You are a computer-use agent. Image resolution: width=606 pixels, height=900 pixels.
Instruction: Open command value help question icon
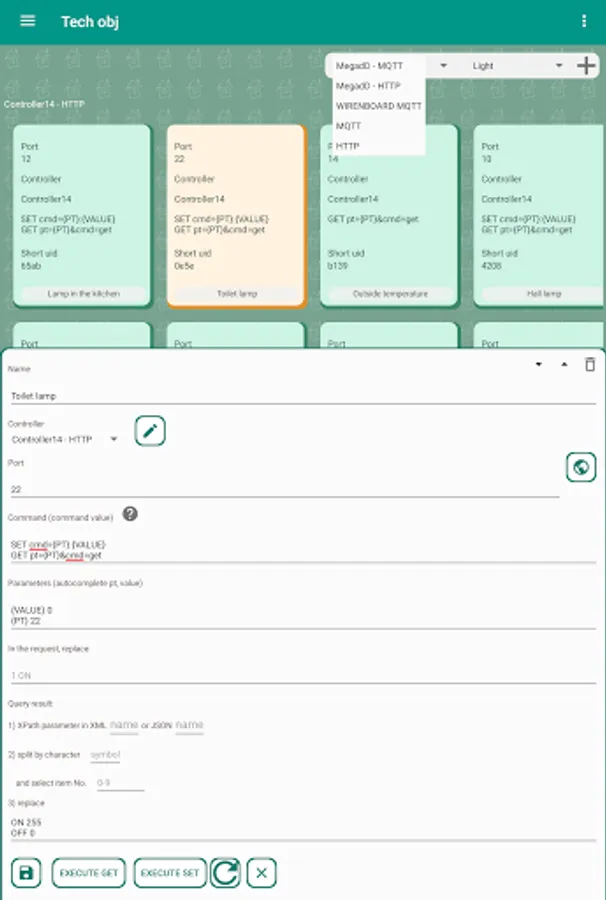point(130,514)
